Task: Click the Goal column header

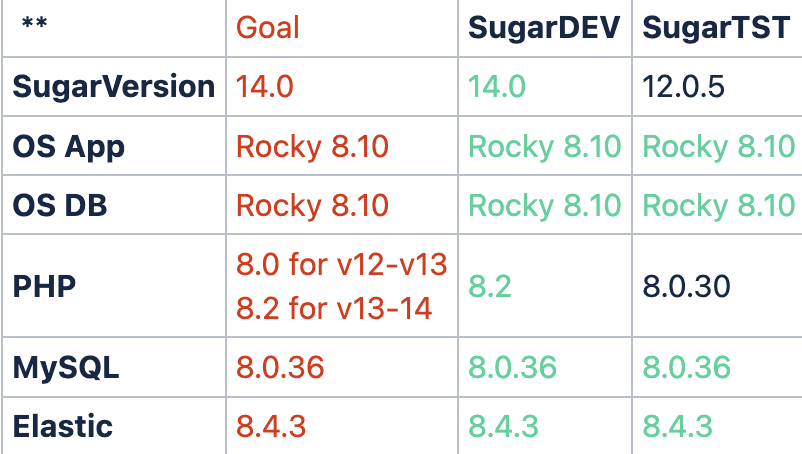Action: click(x=268, y=27)
